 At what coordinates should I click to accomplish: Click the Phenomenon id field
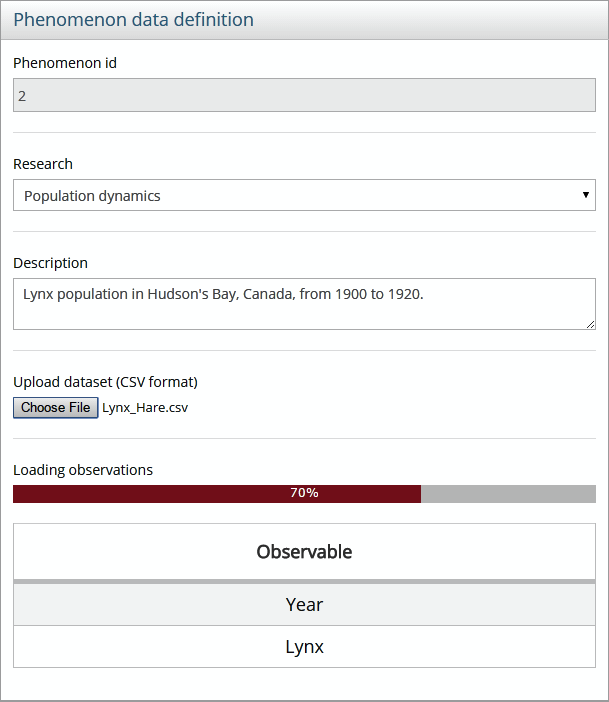pyautogui.click(x=304, y=97)
